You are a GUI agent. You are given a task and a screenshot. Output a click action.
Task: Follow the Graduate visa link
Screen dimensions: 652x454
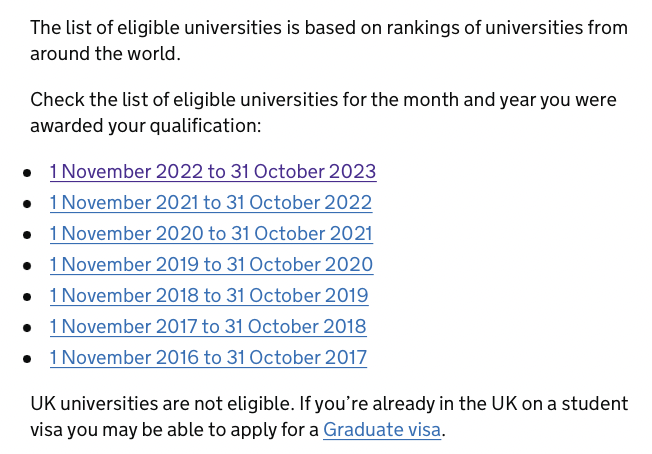[x=382, y=430]
